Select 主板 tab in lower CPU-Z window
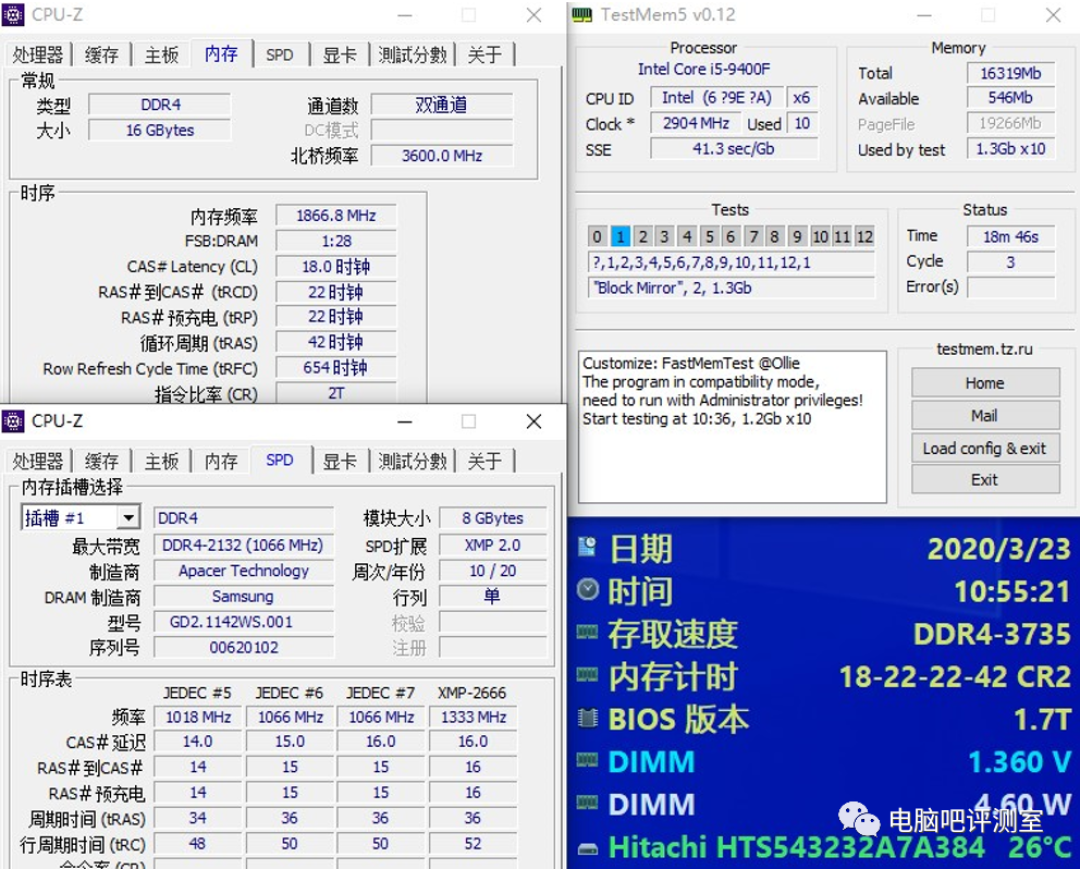 (162, 461)
